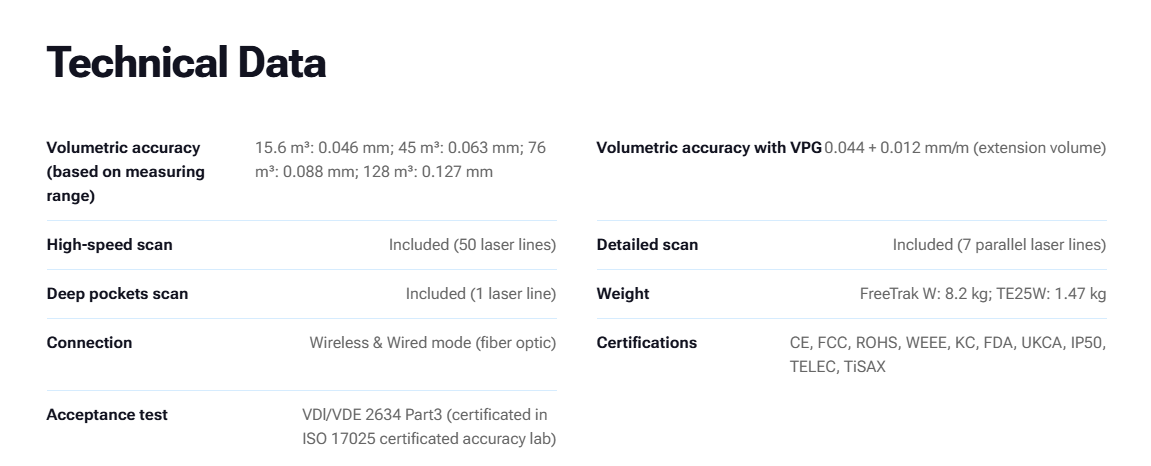Select the Volumetric accuracy with VPG label
Viewport: 1151px width, 466px height.
pyautogui.click(x=709, y=148)
